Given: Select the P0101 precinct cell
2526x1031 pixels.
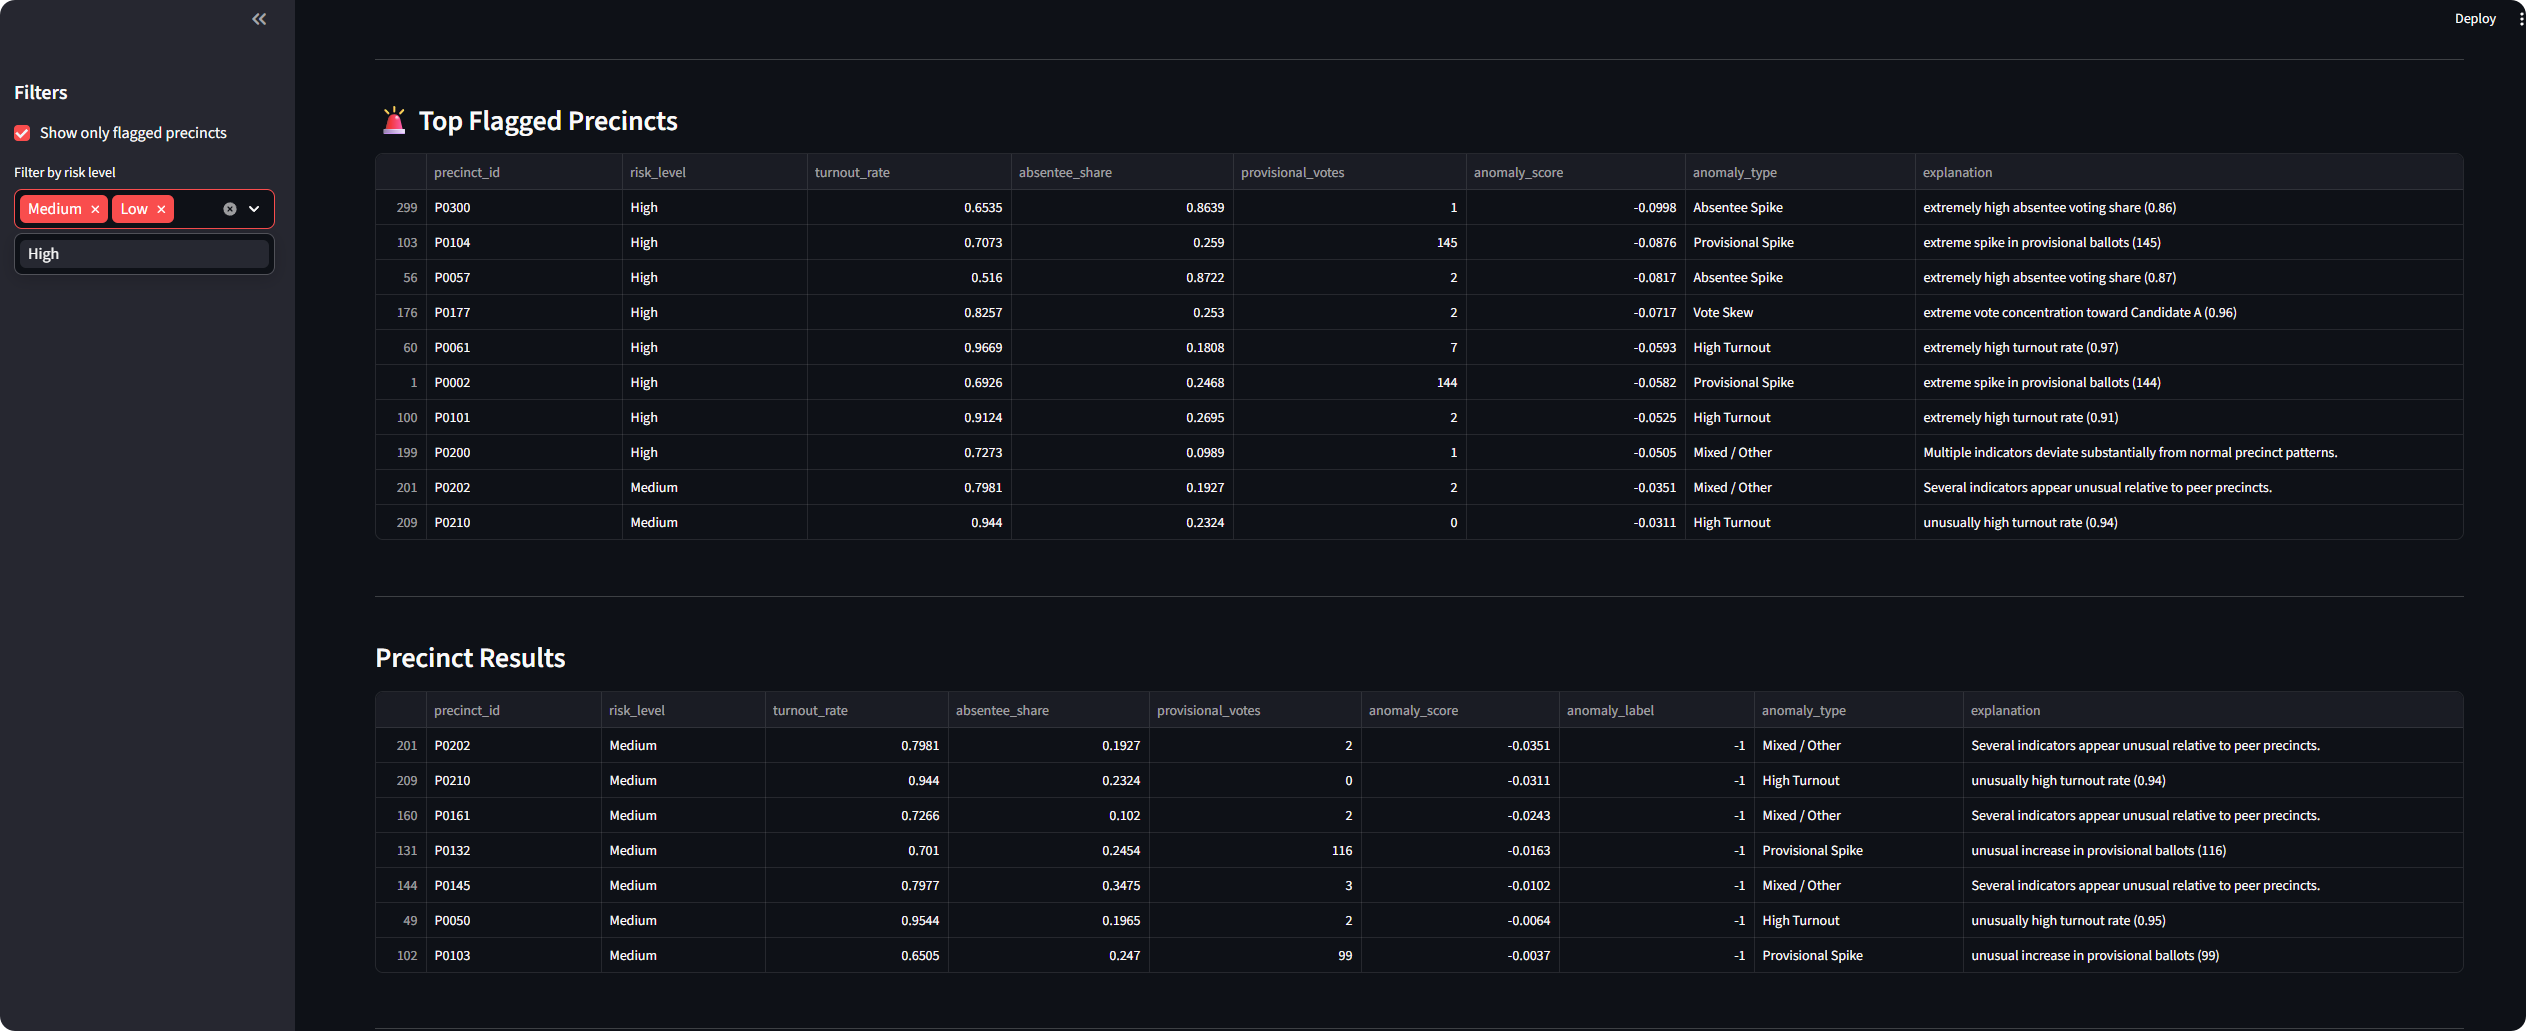Looking at the screenshot, I should coord(524,417).
